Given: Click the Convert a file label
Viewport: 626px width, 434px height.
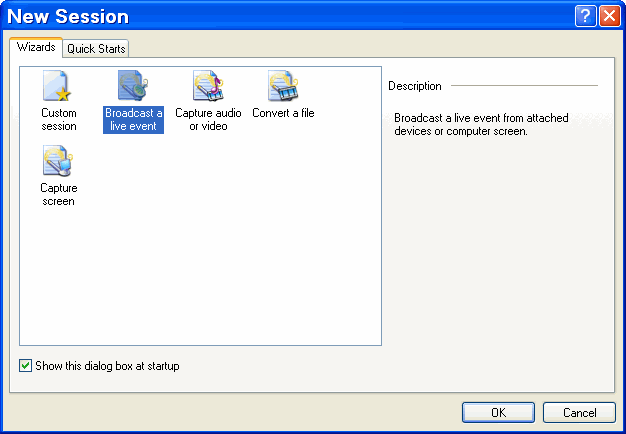Looking at the screenshot, I should click(x=283, y=113).
